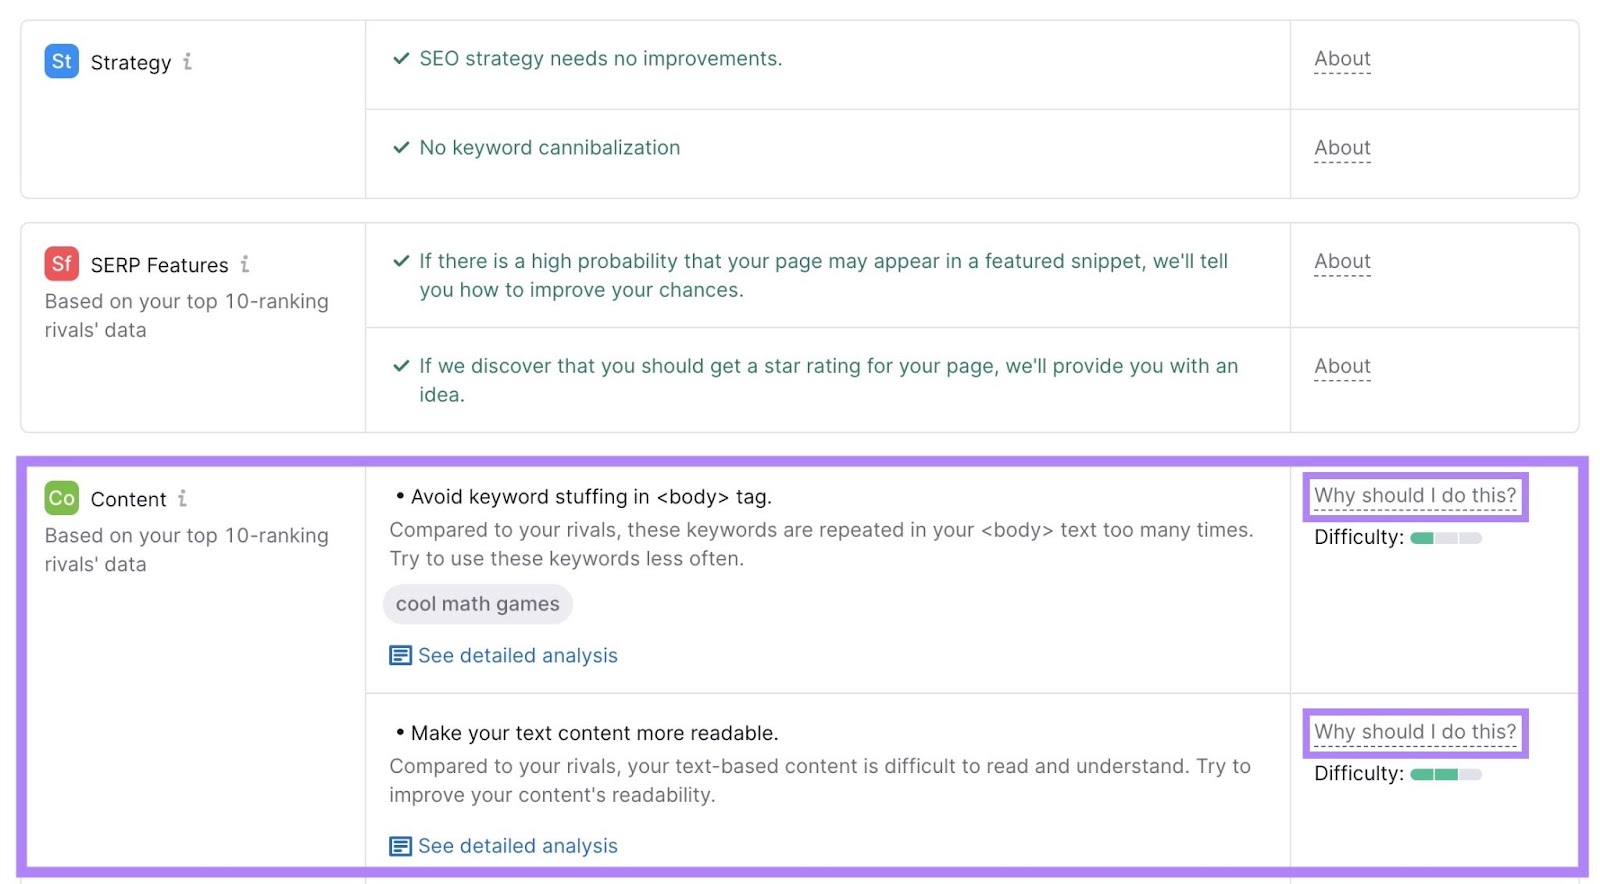Click the info icon beside Strategy
The image size is (1600, 884).
tap(188, 62)
